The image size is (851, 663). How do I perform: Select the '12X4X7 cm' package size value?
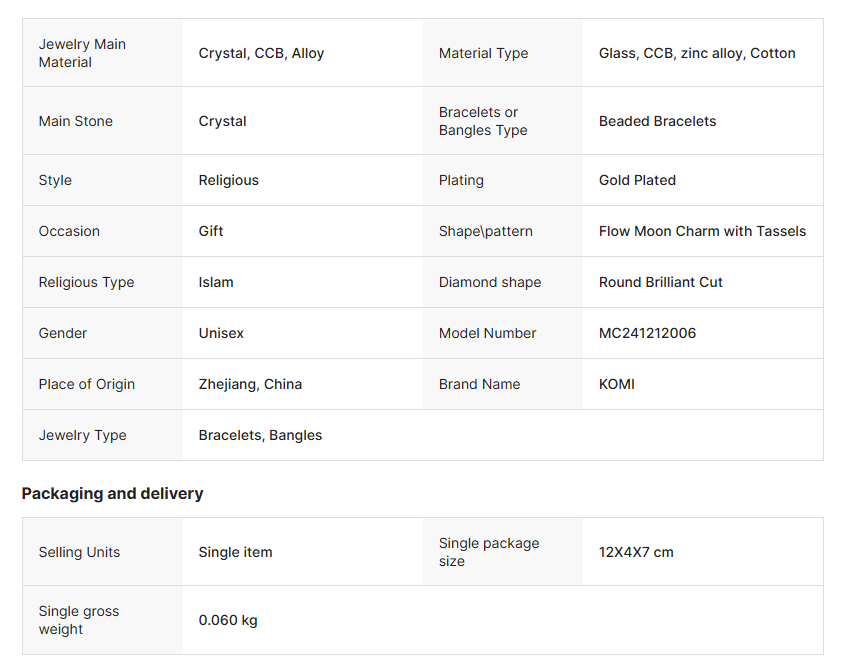point(636,552)
